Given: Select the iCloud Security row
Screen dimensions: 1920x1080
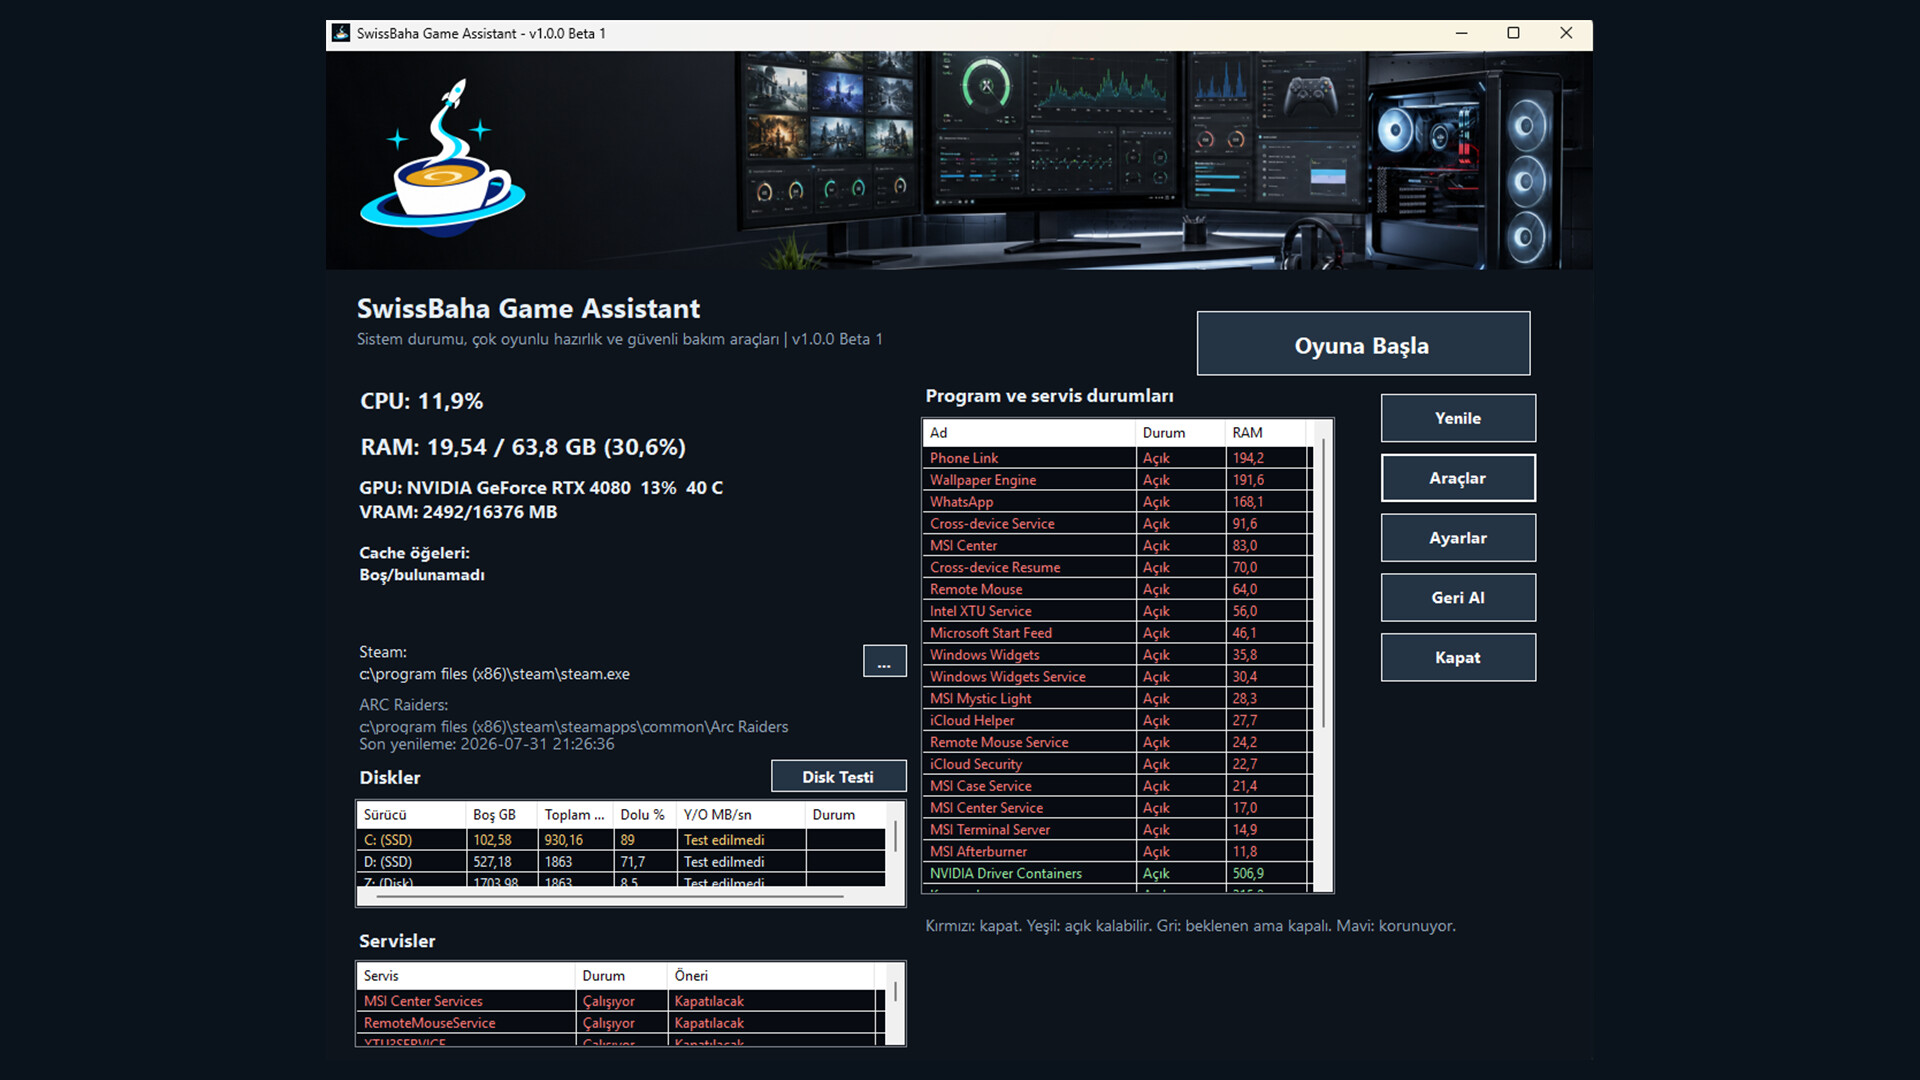Looking at the screenshot, I should tap(1117, 764).
